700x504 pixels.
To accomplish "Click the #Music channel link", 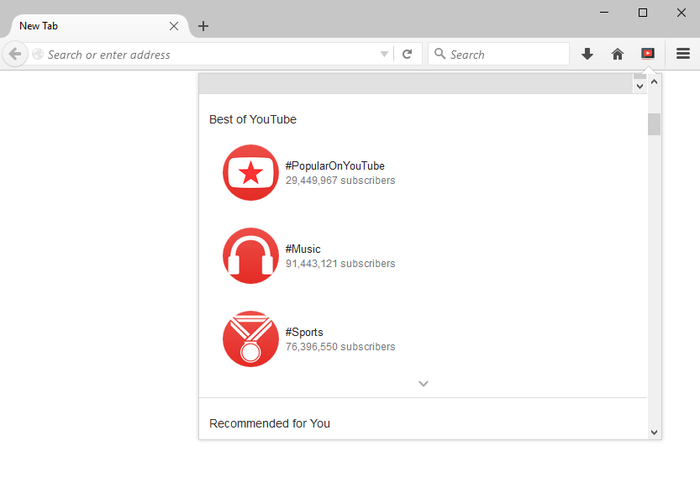I will [303, 249].
